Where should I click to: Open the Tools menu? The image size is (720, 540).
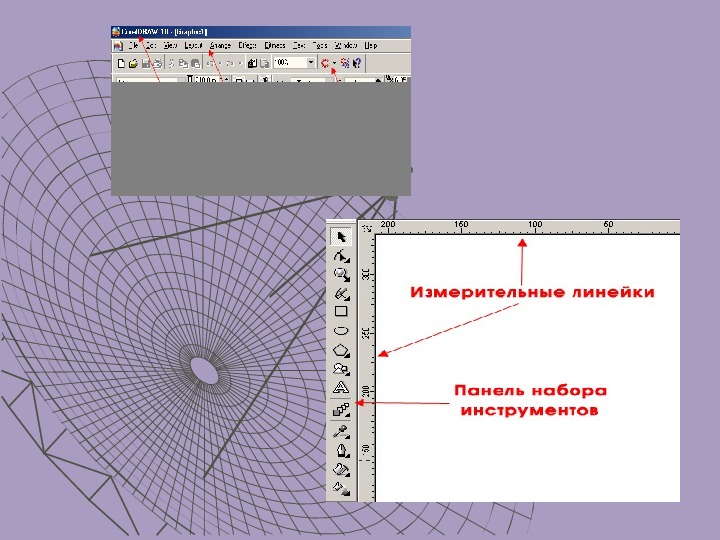(320, 45)
